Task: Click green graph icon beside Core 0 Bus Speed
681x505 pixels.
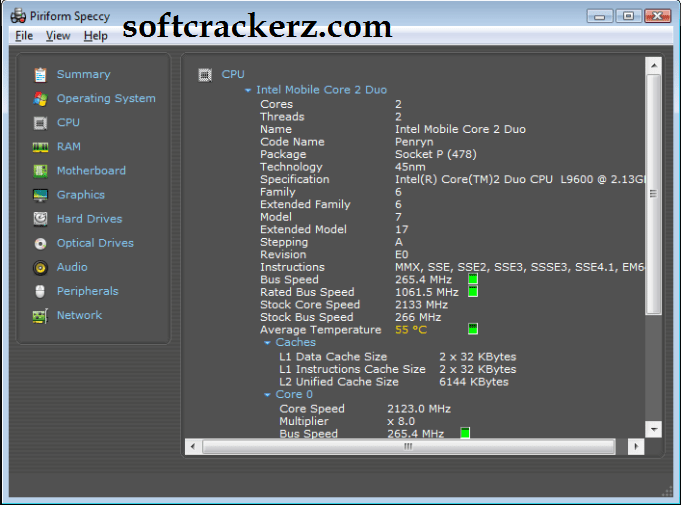Action: pos(465,433)
